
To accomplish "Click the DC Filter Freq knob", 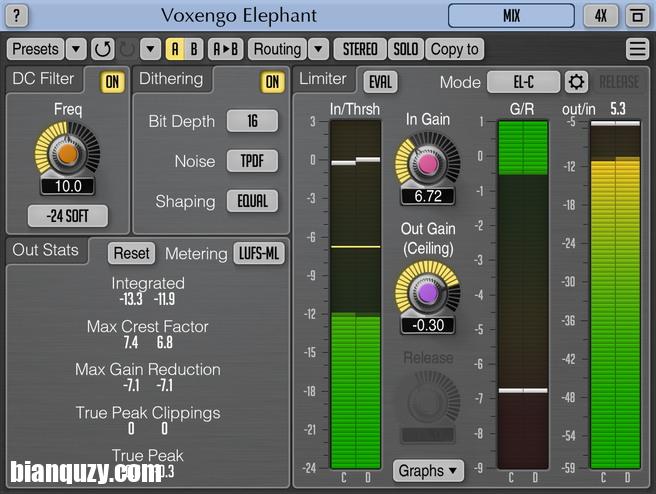I will tap(67, 154).
